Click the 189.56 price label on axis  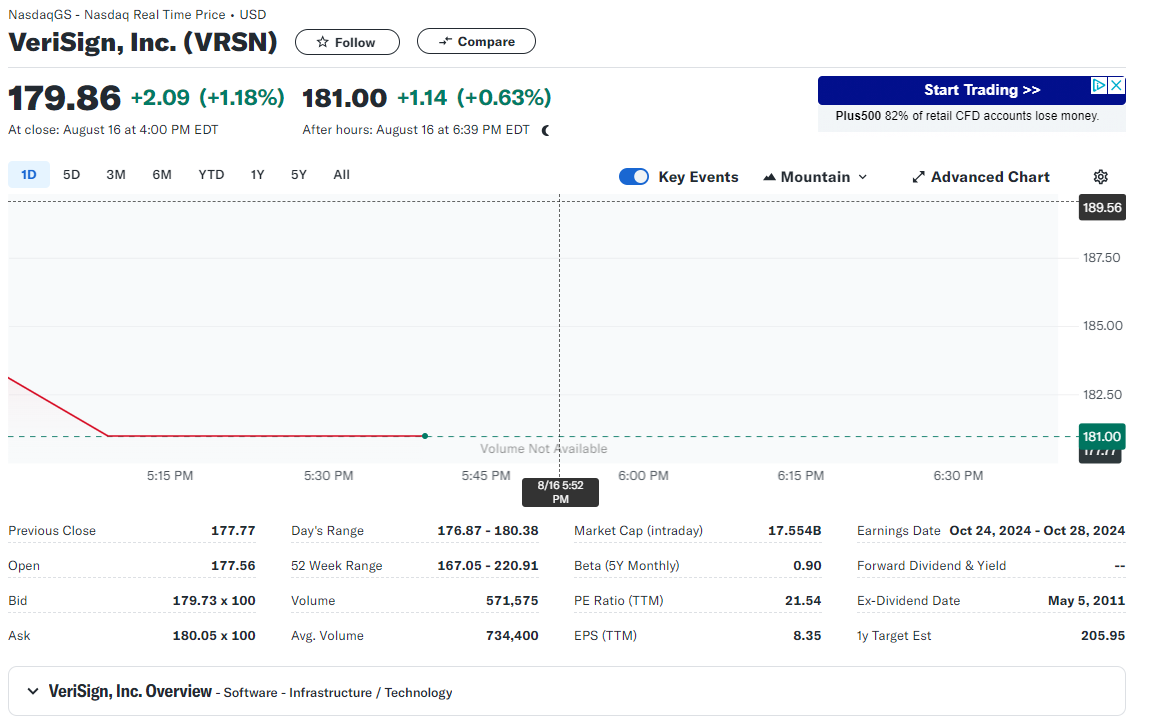(x=1101, y=208)
